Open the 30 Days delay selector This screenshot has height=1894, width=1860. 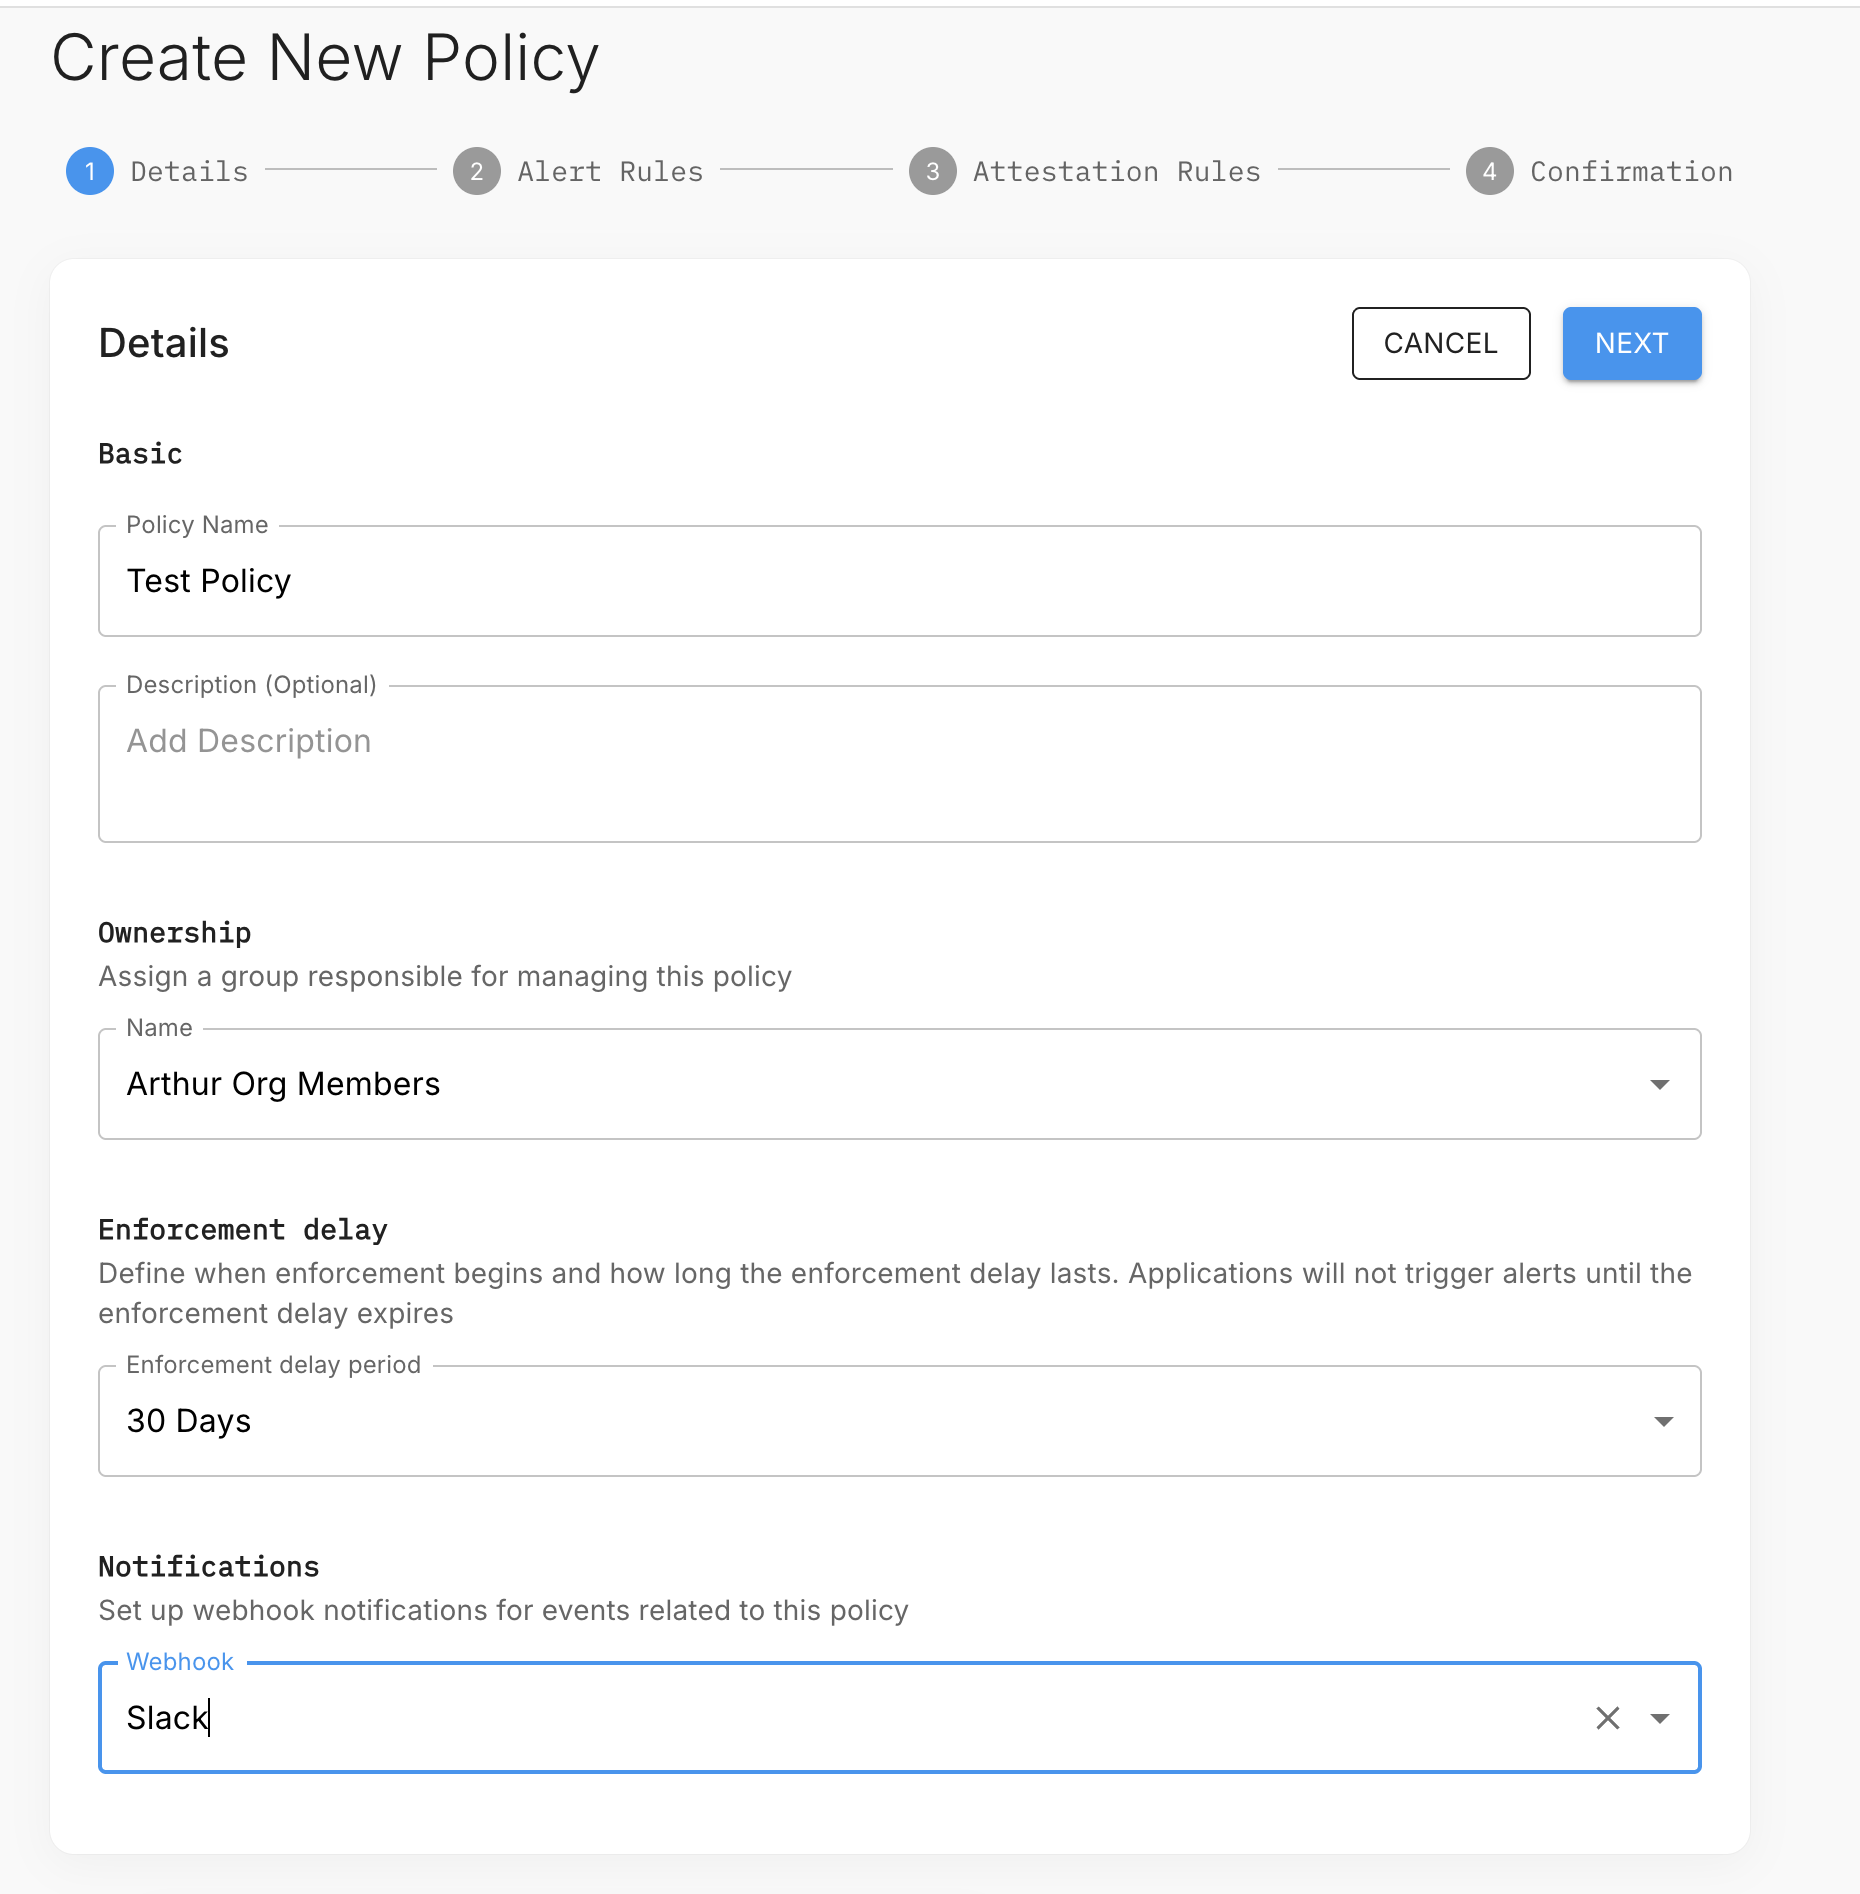(x=900, y=1421)
